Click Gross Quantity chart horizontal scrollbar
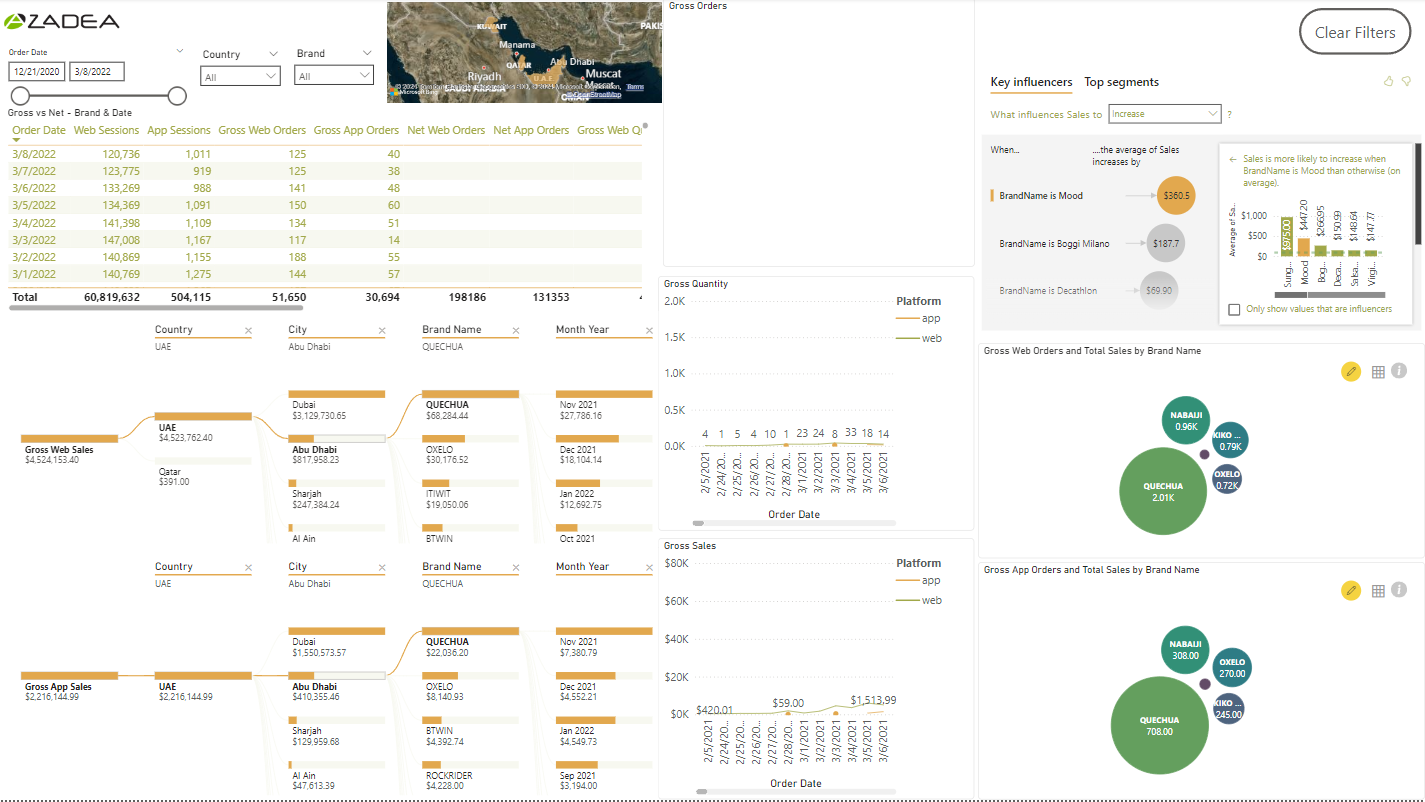1425x802 pixels. [x=698, y=523]
